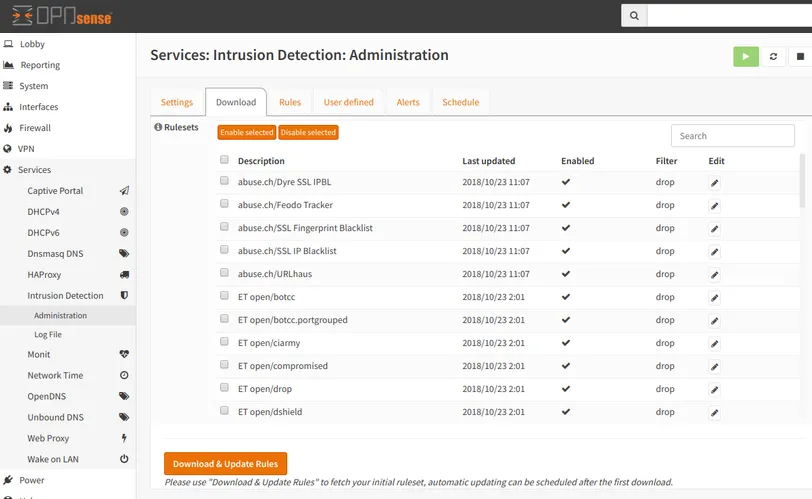Open the Schedule tab
This screenshot has height=499, width=812.
[460, 102]
